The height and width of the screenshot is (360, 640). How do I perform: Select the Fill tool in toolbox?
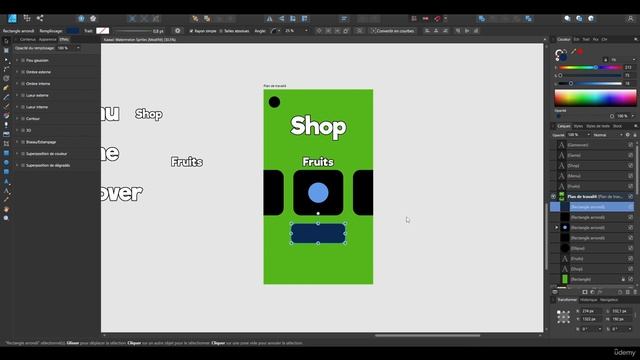(6, 116)
